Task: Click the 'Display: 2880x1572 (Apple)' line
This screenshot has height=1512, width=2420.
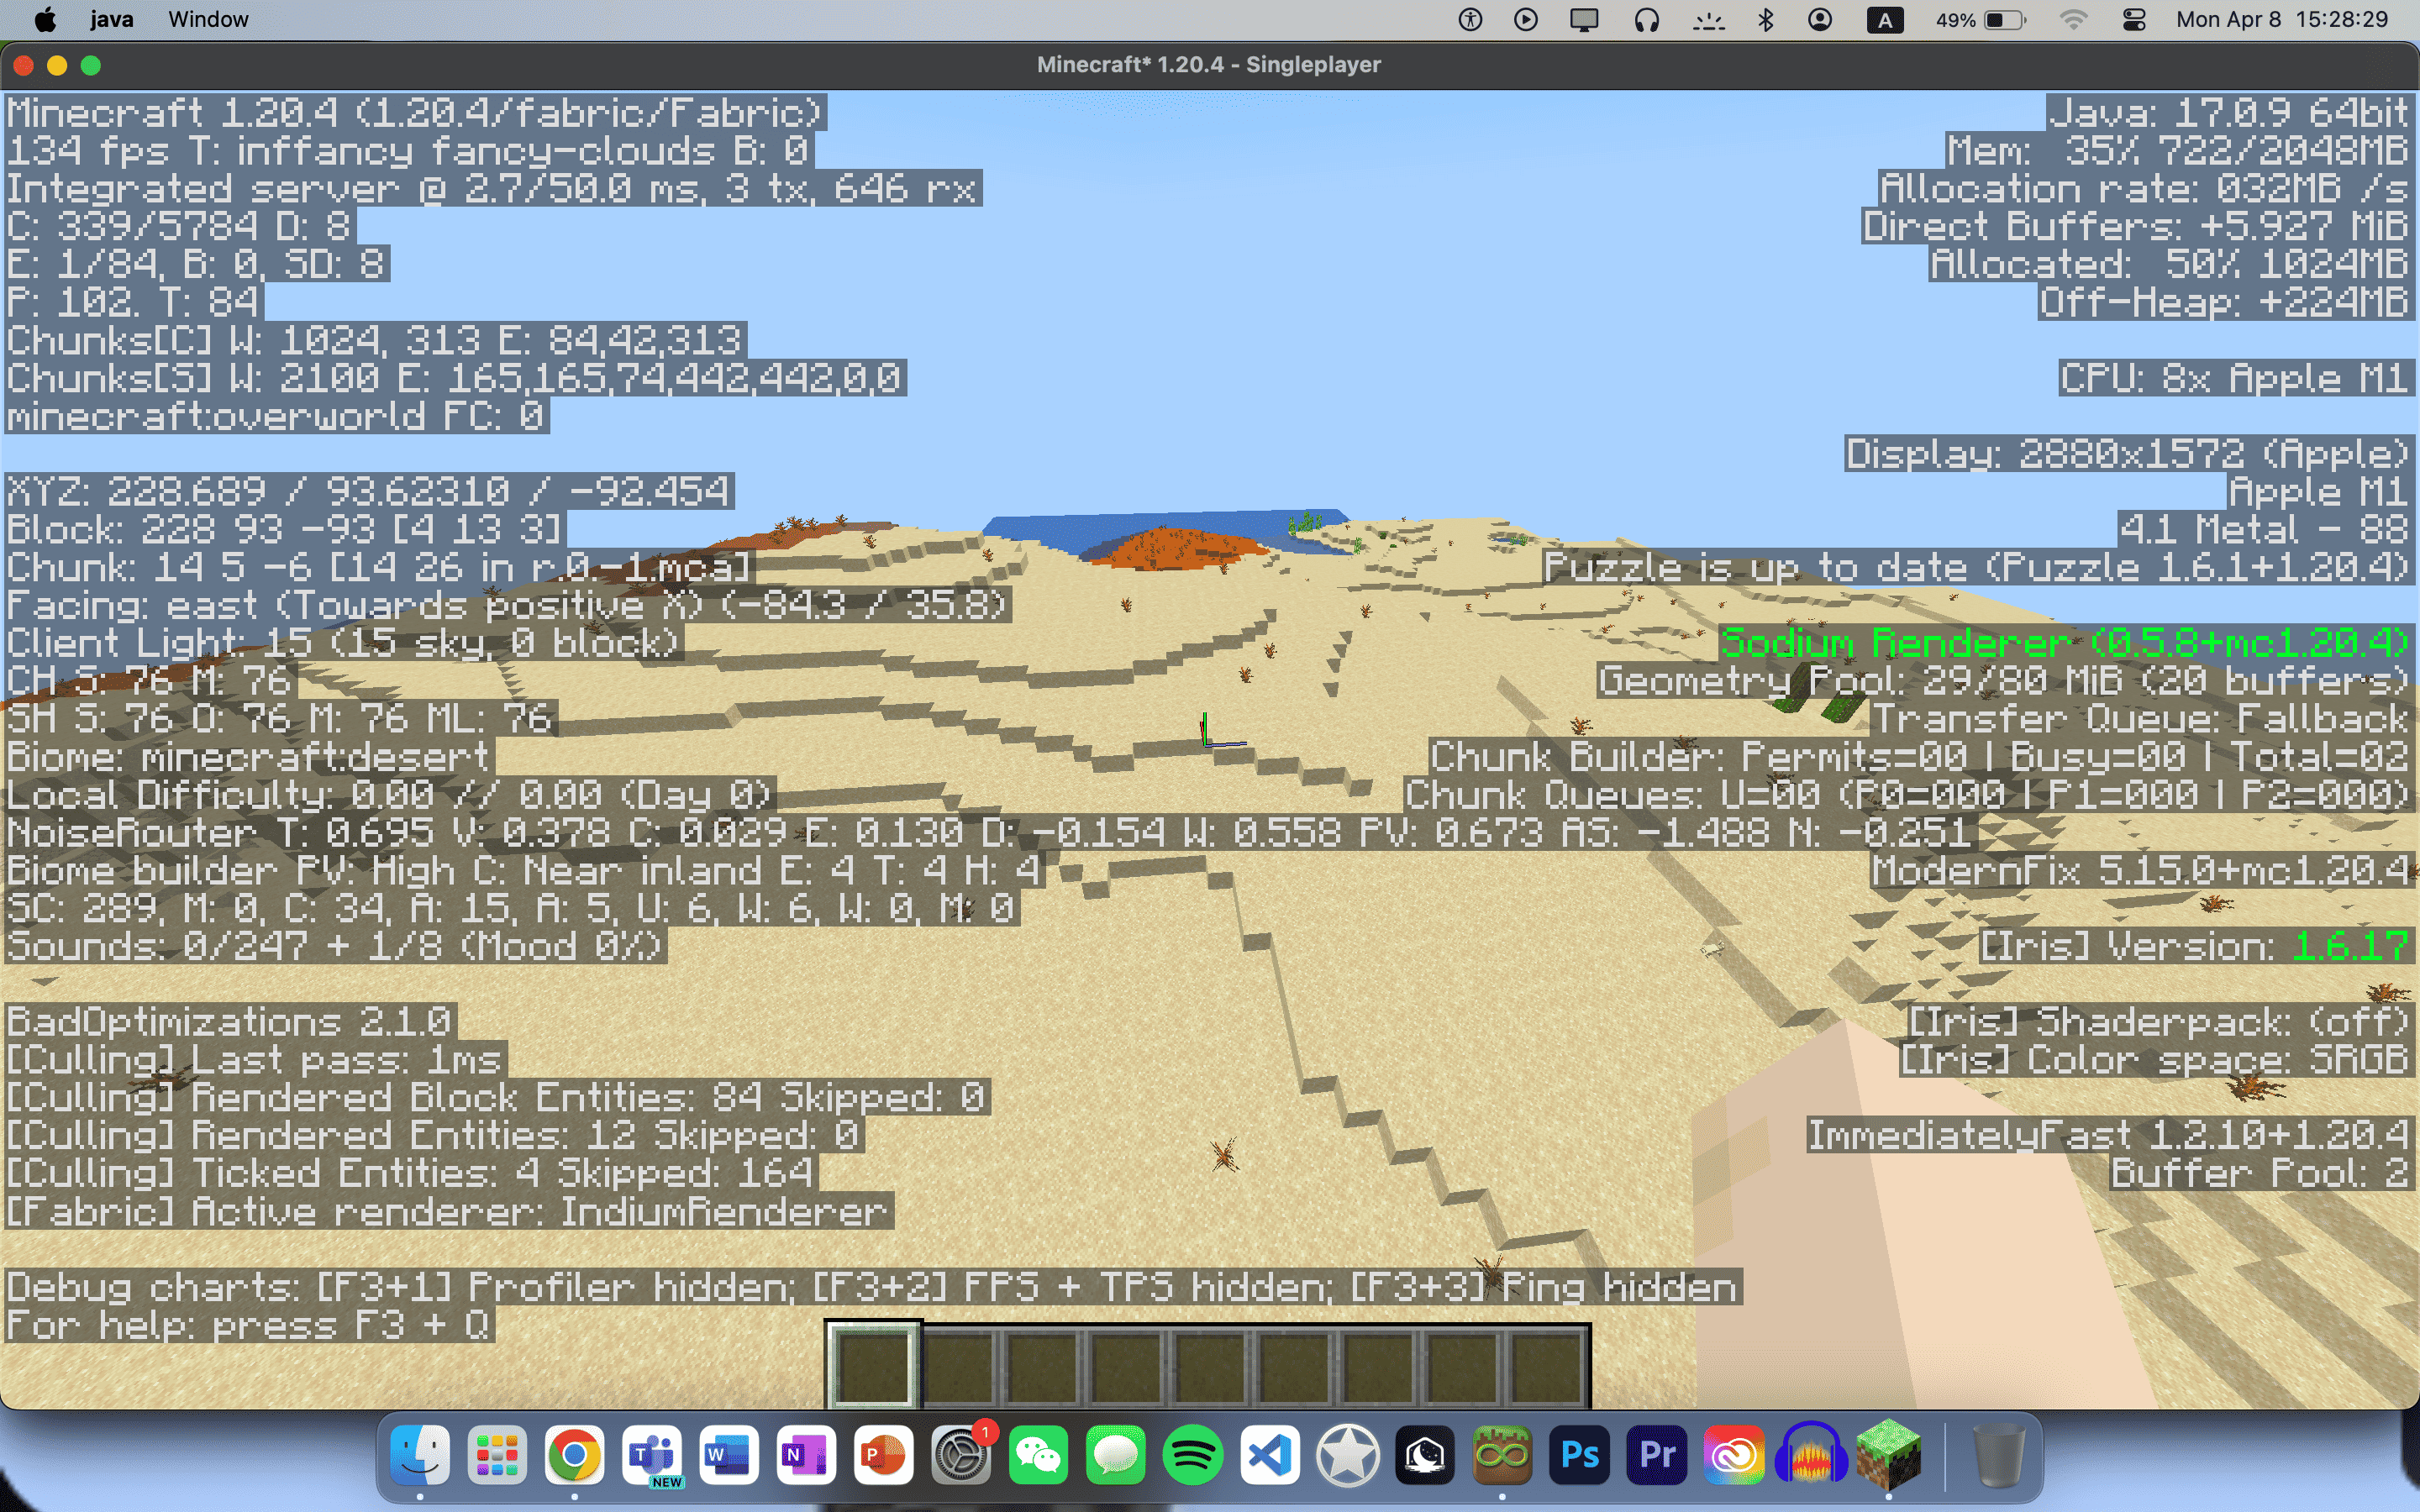Action: [2130, 454]
